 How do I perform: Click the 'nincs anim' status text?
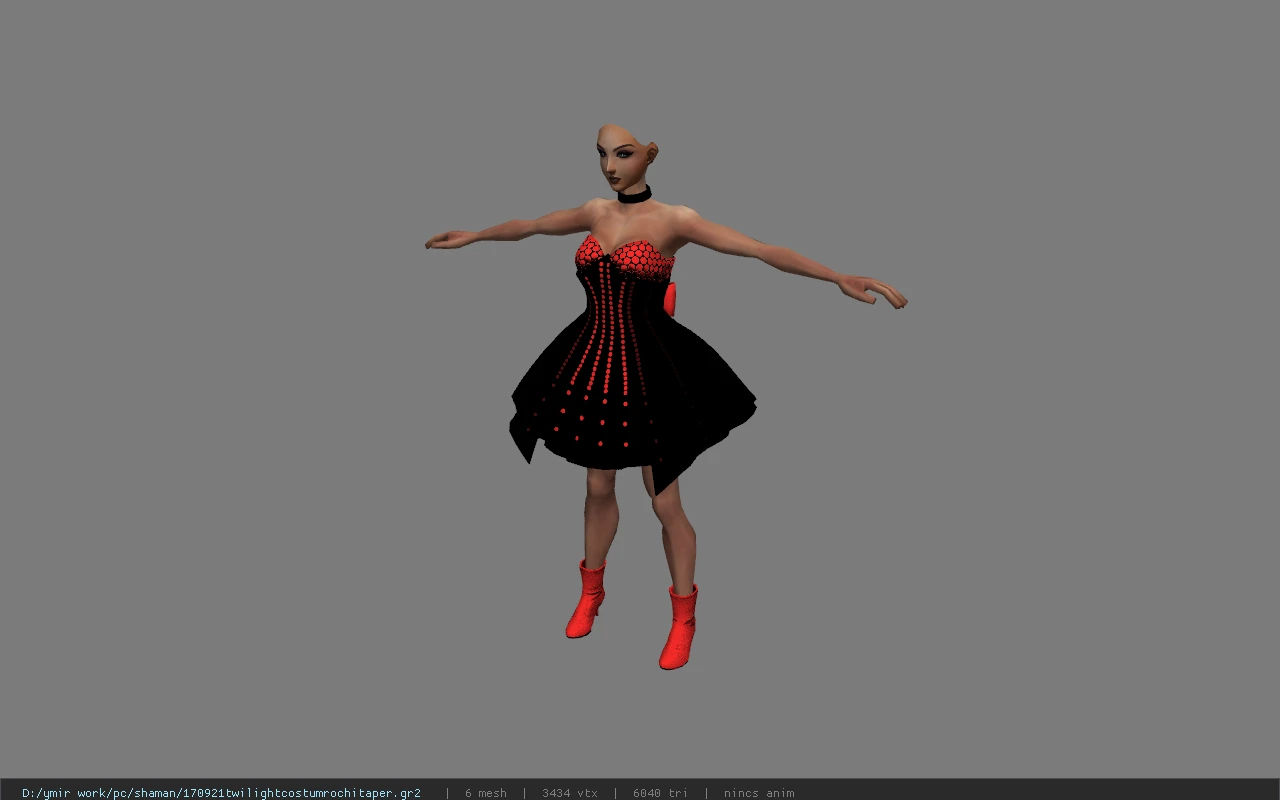tap(759, 793)
